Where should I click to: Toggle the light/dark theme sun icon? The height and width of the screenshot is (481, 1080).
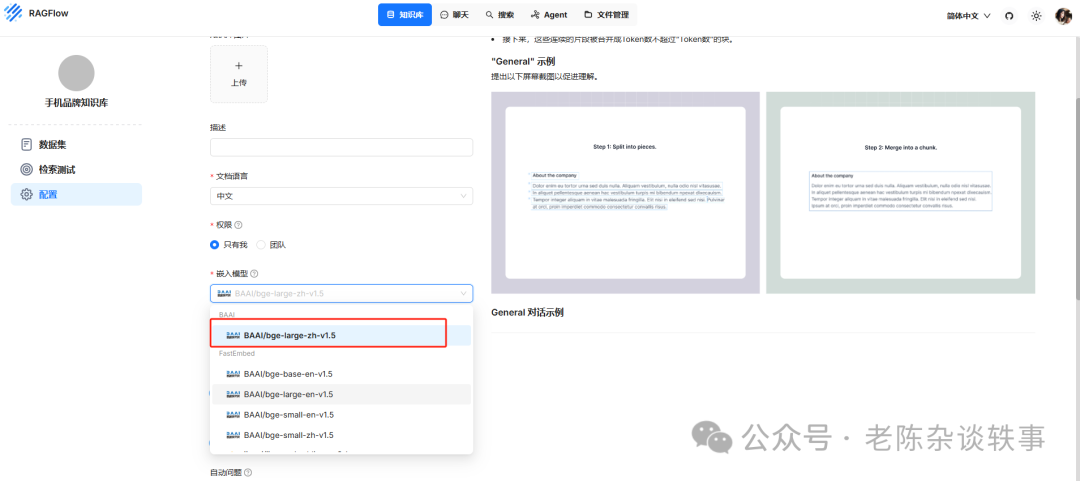pyautogui.click(x=1036, y=15)
